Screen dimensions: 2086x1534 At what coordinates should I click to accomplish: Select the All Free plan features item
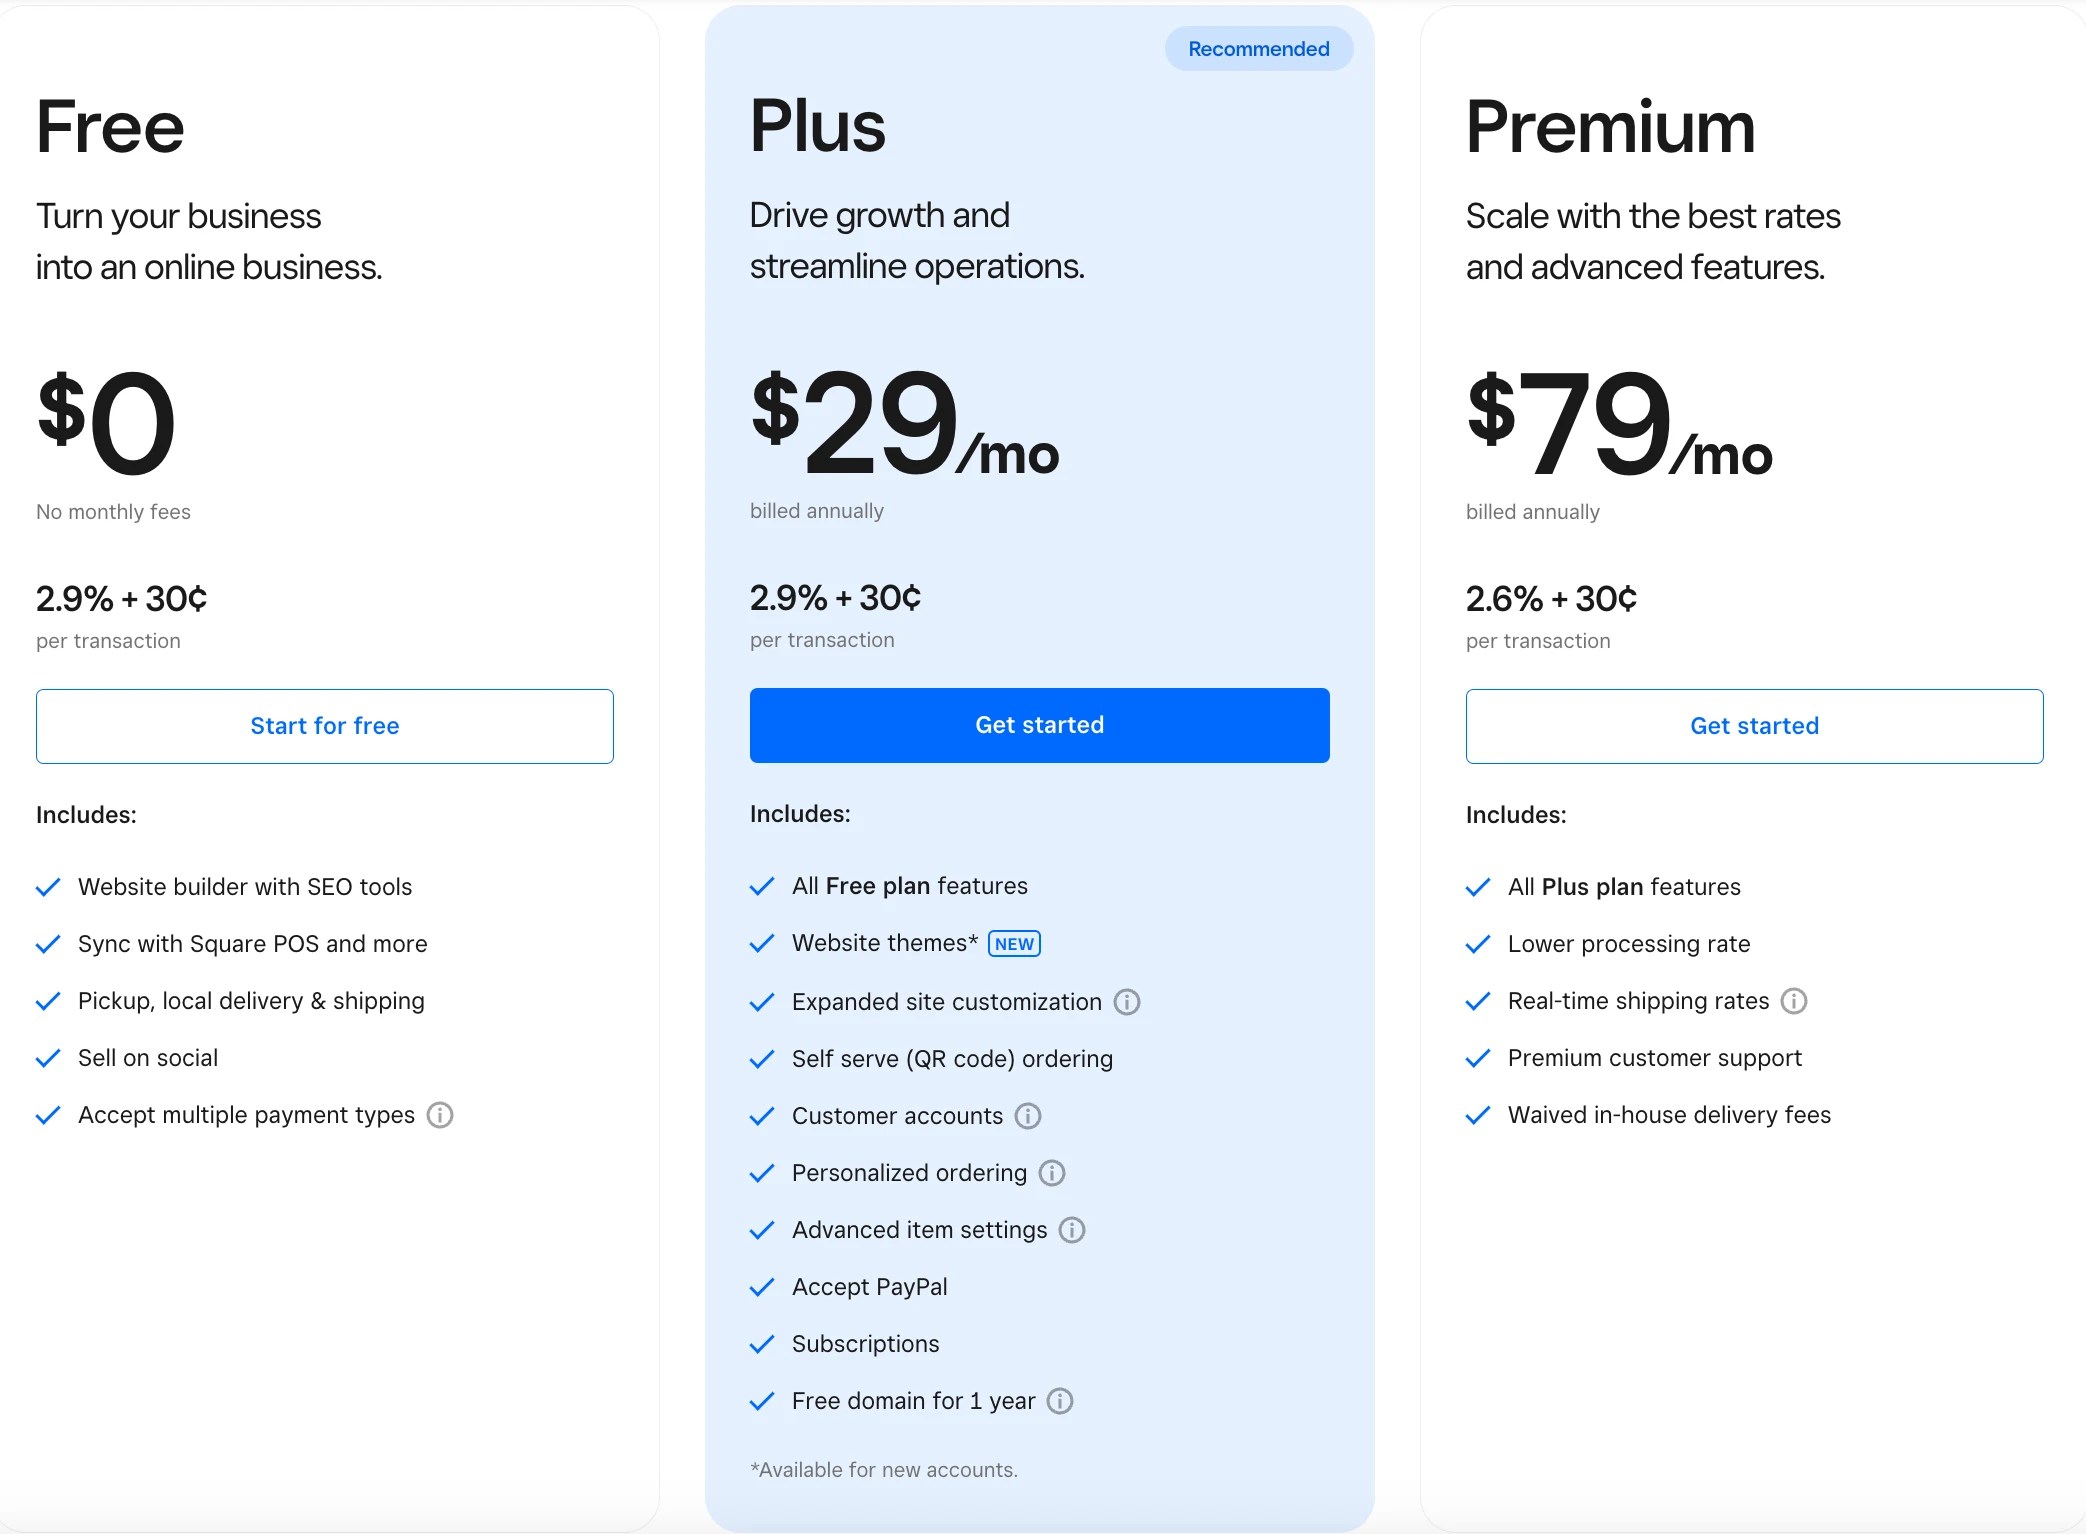(909, 886)
